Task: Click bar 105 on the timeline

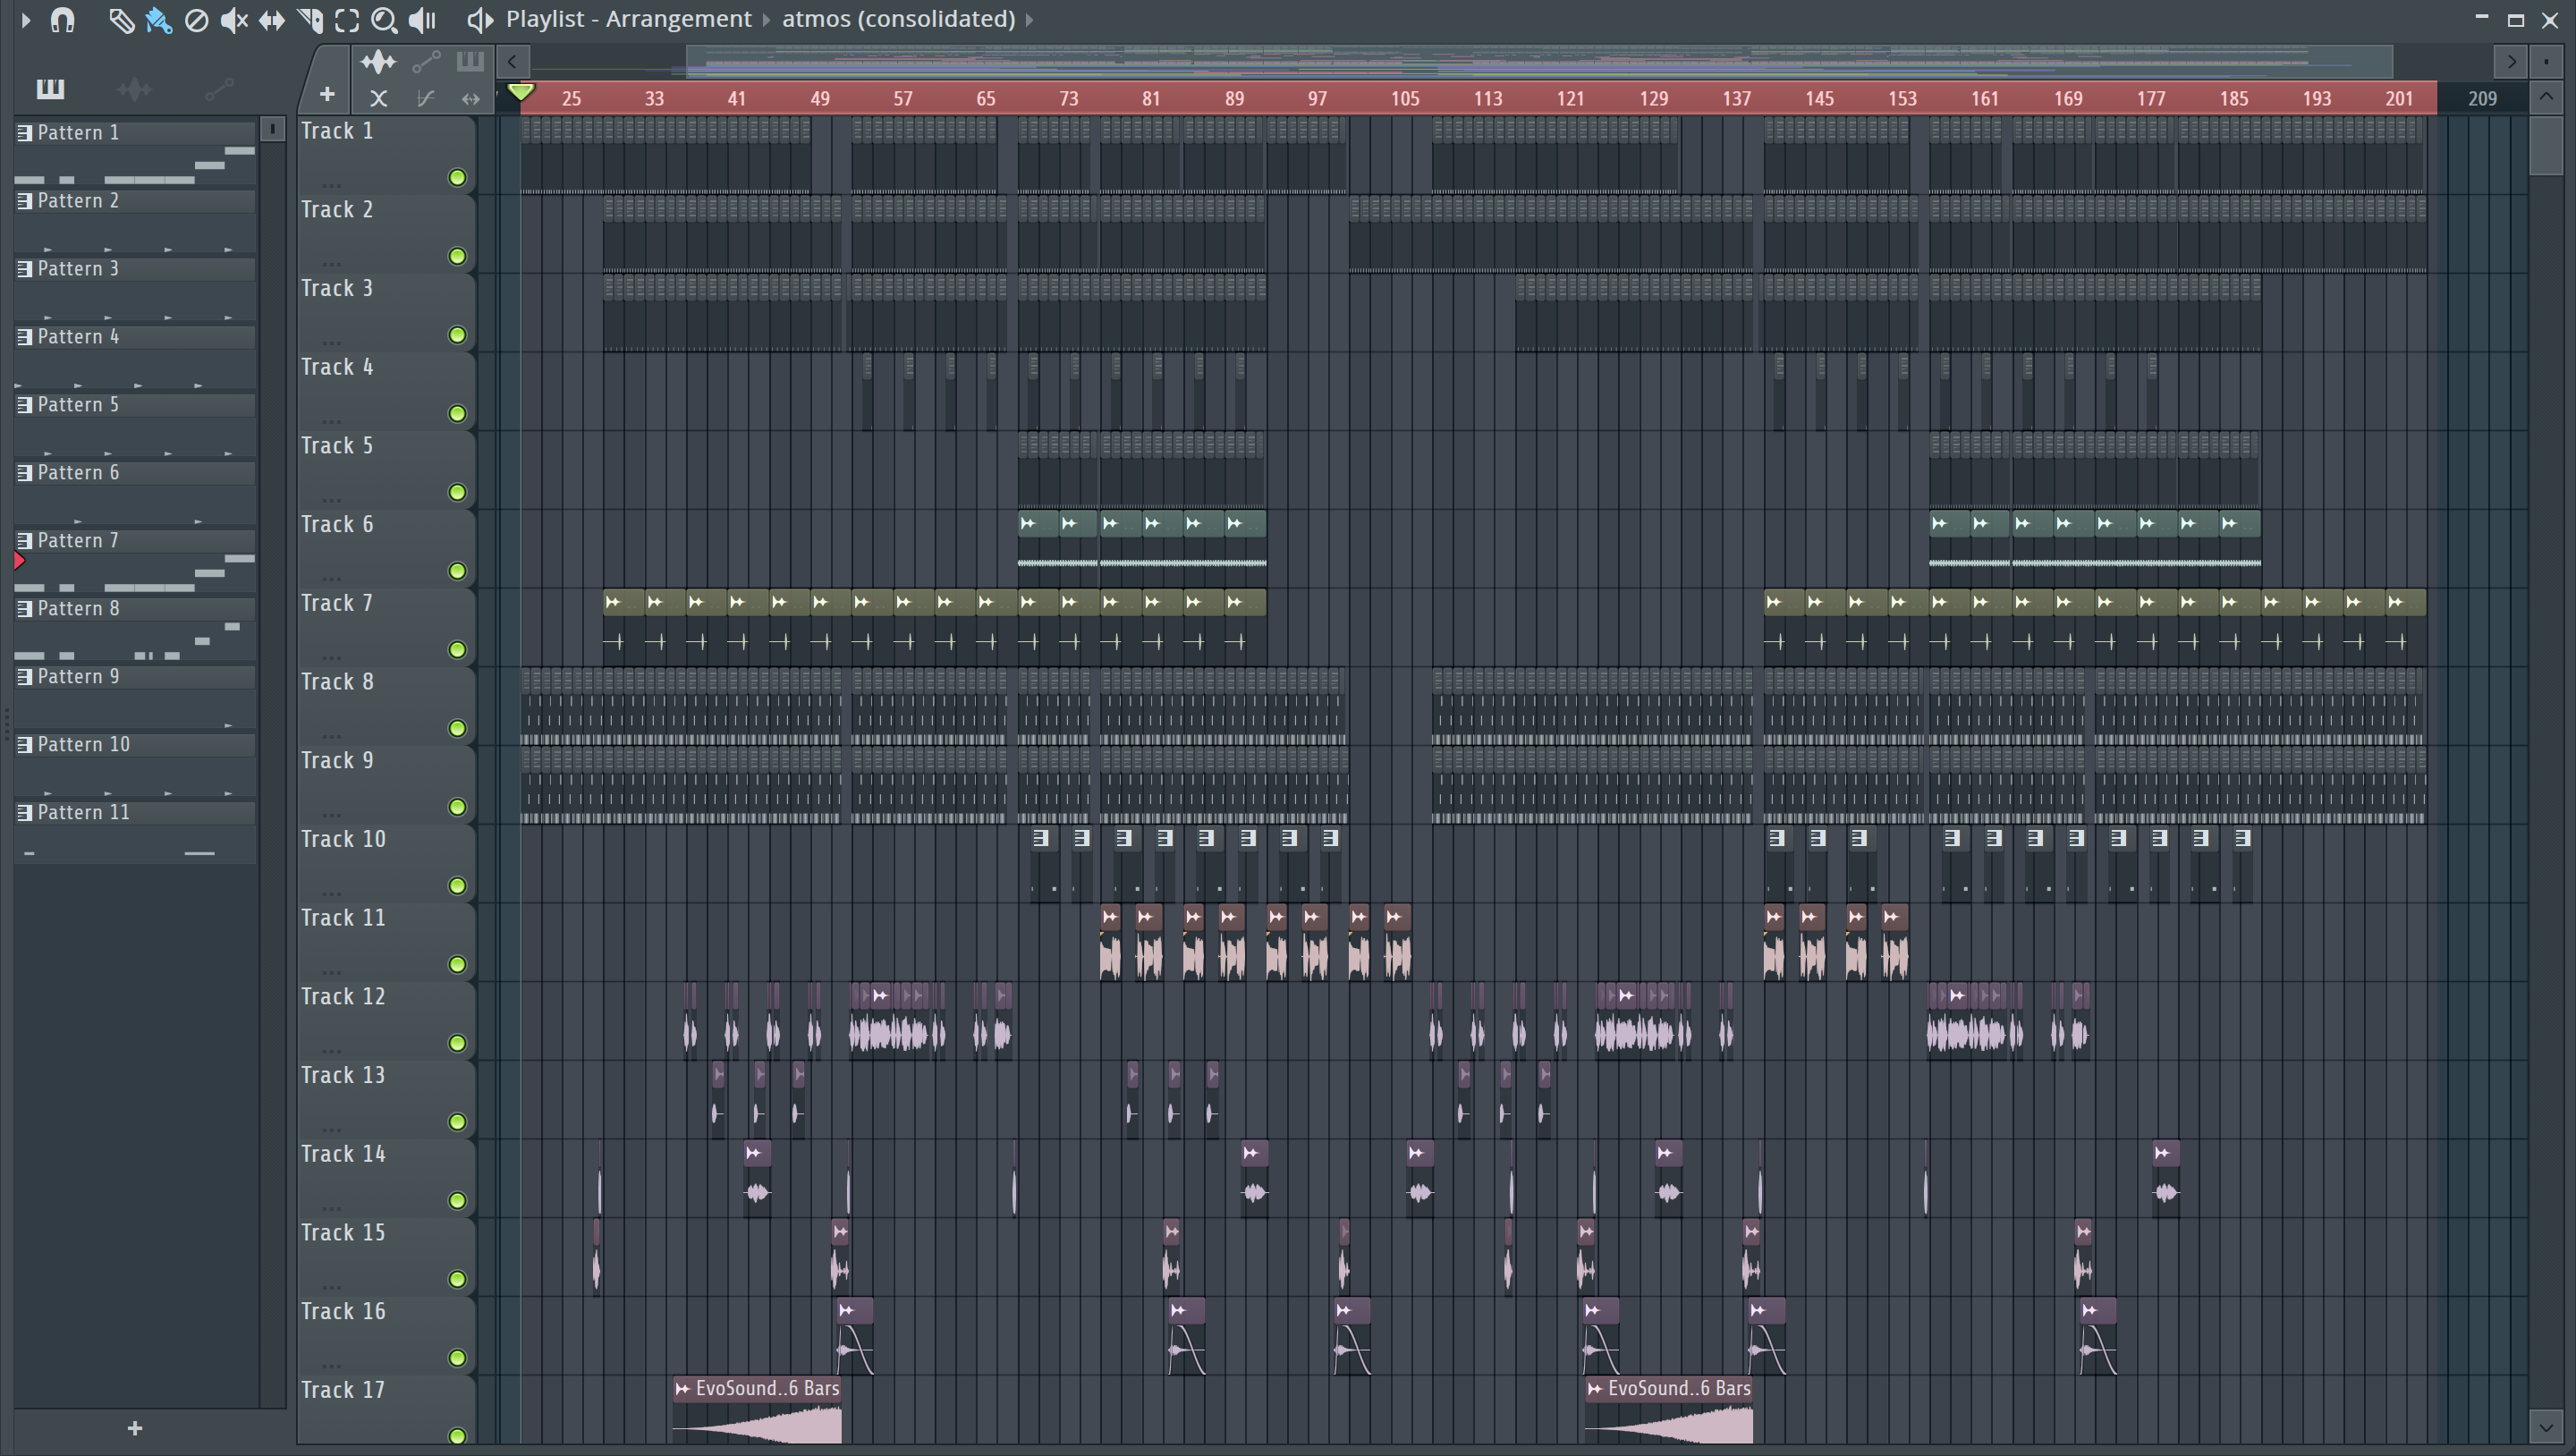Action: (1404, 98)
